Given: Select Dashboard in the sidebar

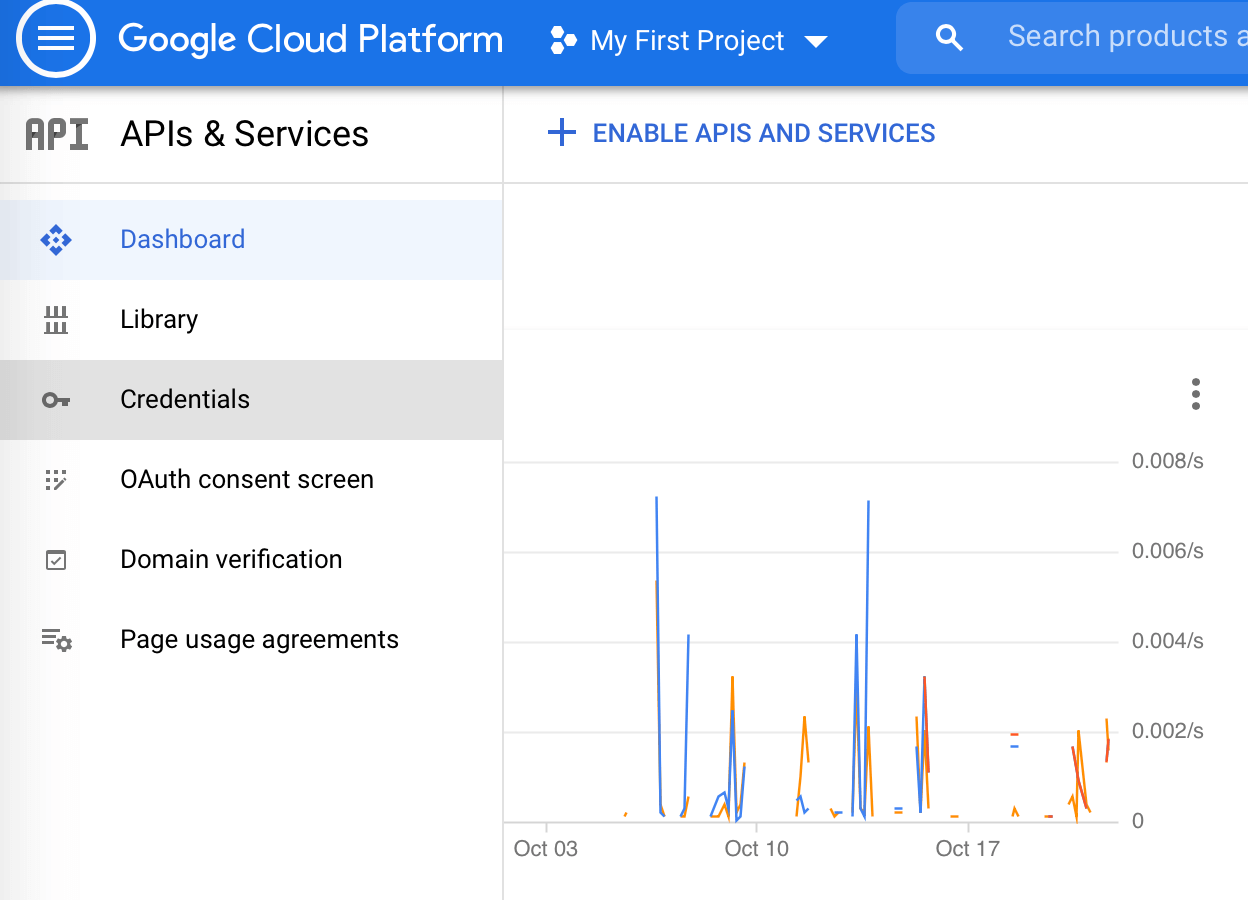Looking at the screenshot, I should [x=251, y=240].
